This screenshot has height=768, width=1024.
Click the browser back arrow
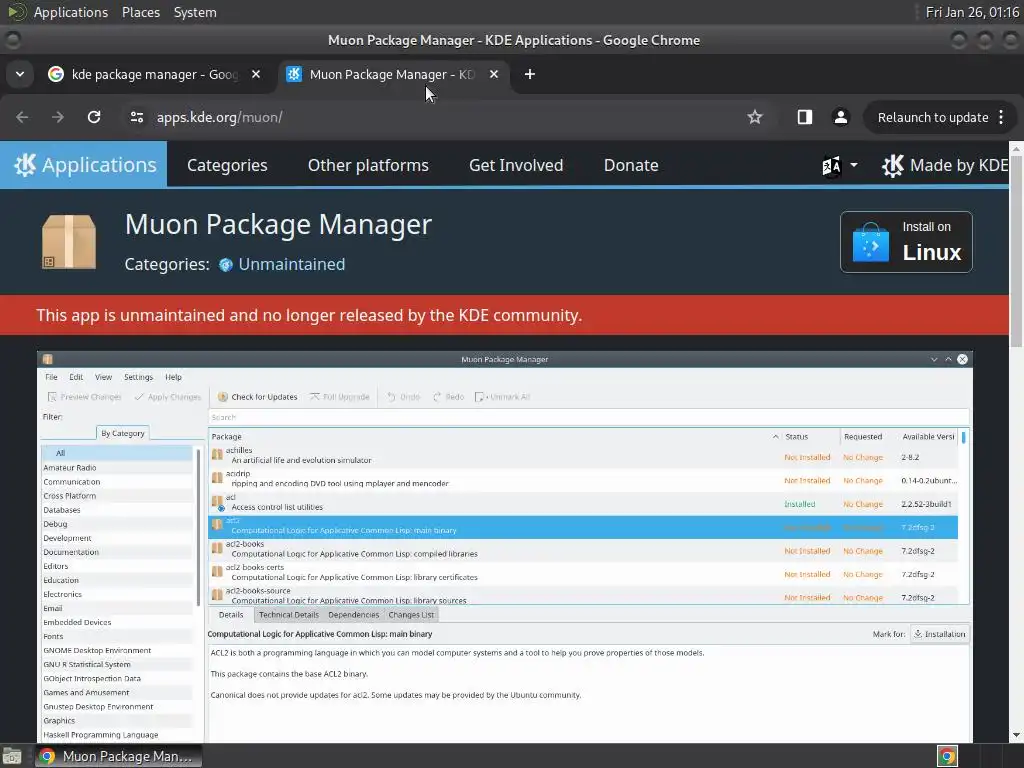pyautogui.click(x=22, y=118)
